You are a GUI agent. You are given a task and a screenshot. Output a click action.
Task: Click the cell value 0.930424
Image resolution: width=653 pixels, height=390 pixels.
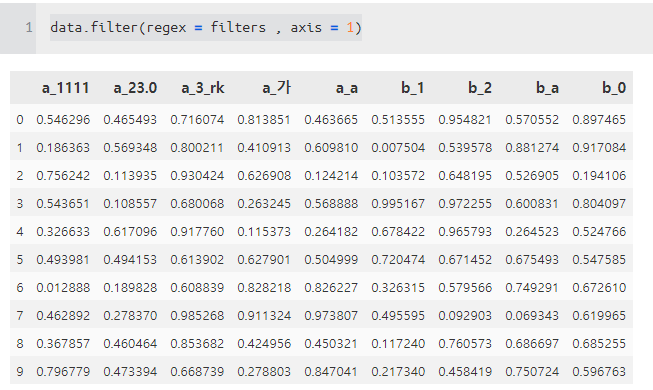click(x=197, y=175)
